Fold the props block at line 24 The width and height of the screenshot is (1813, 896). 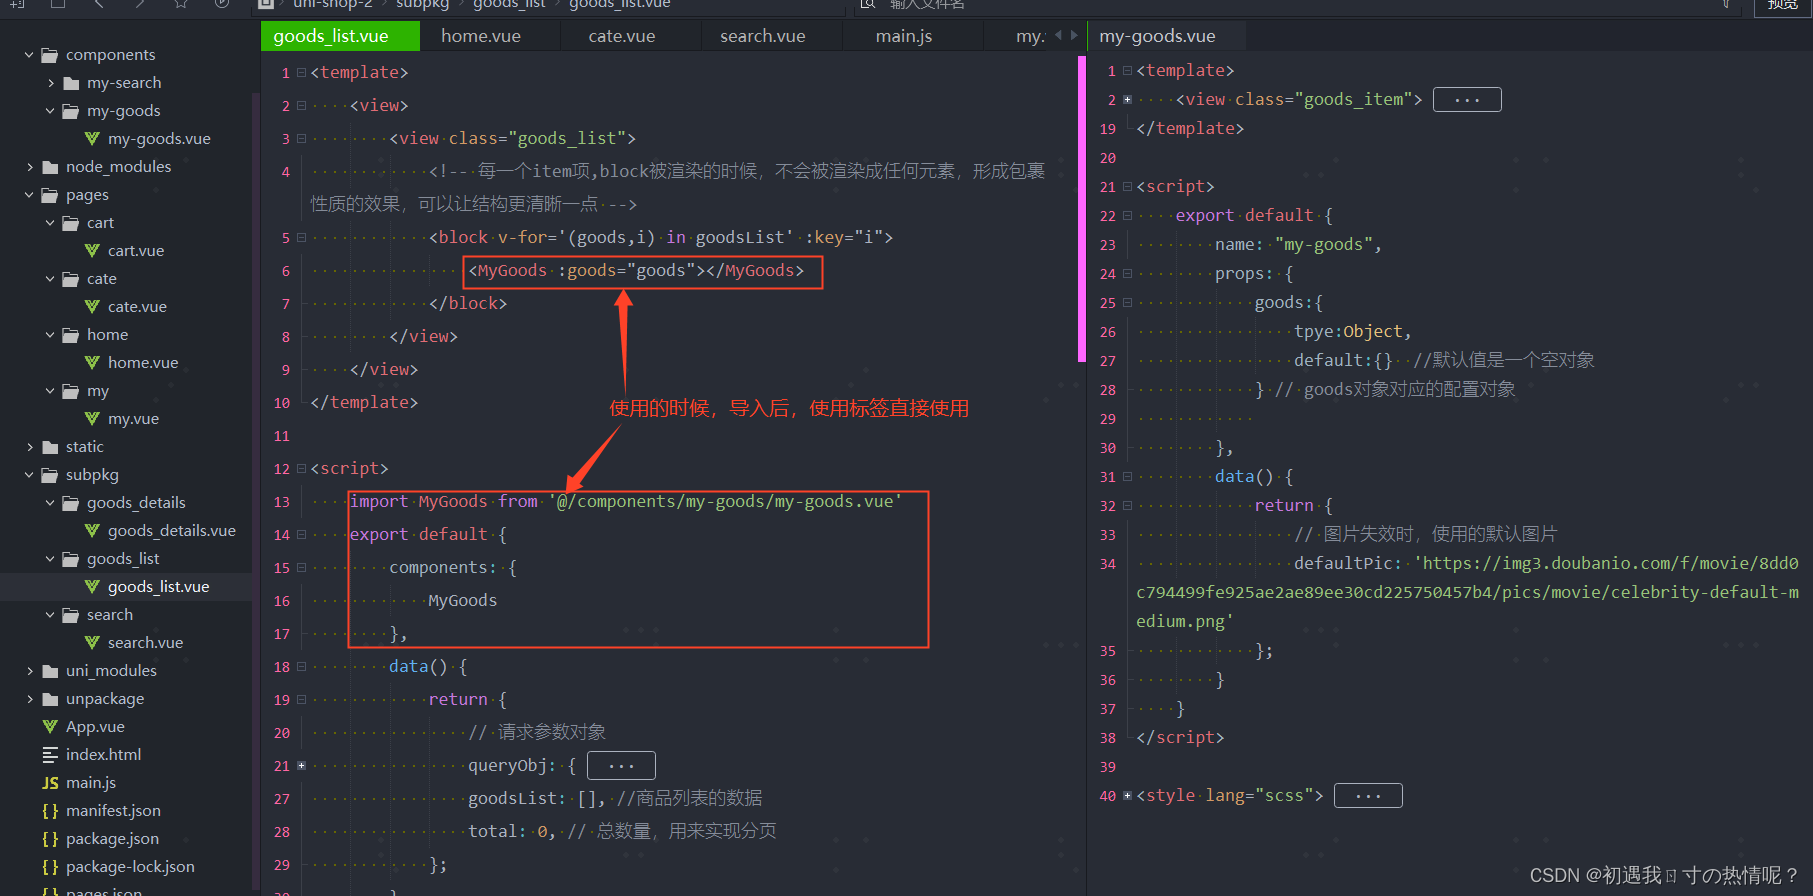click(1127, 274)
